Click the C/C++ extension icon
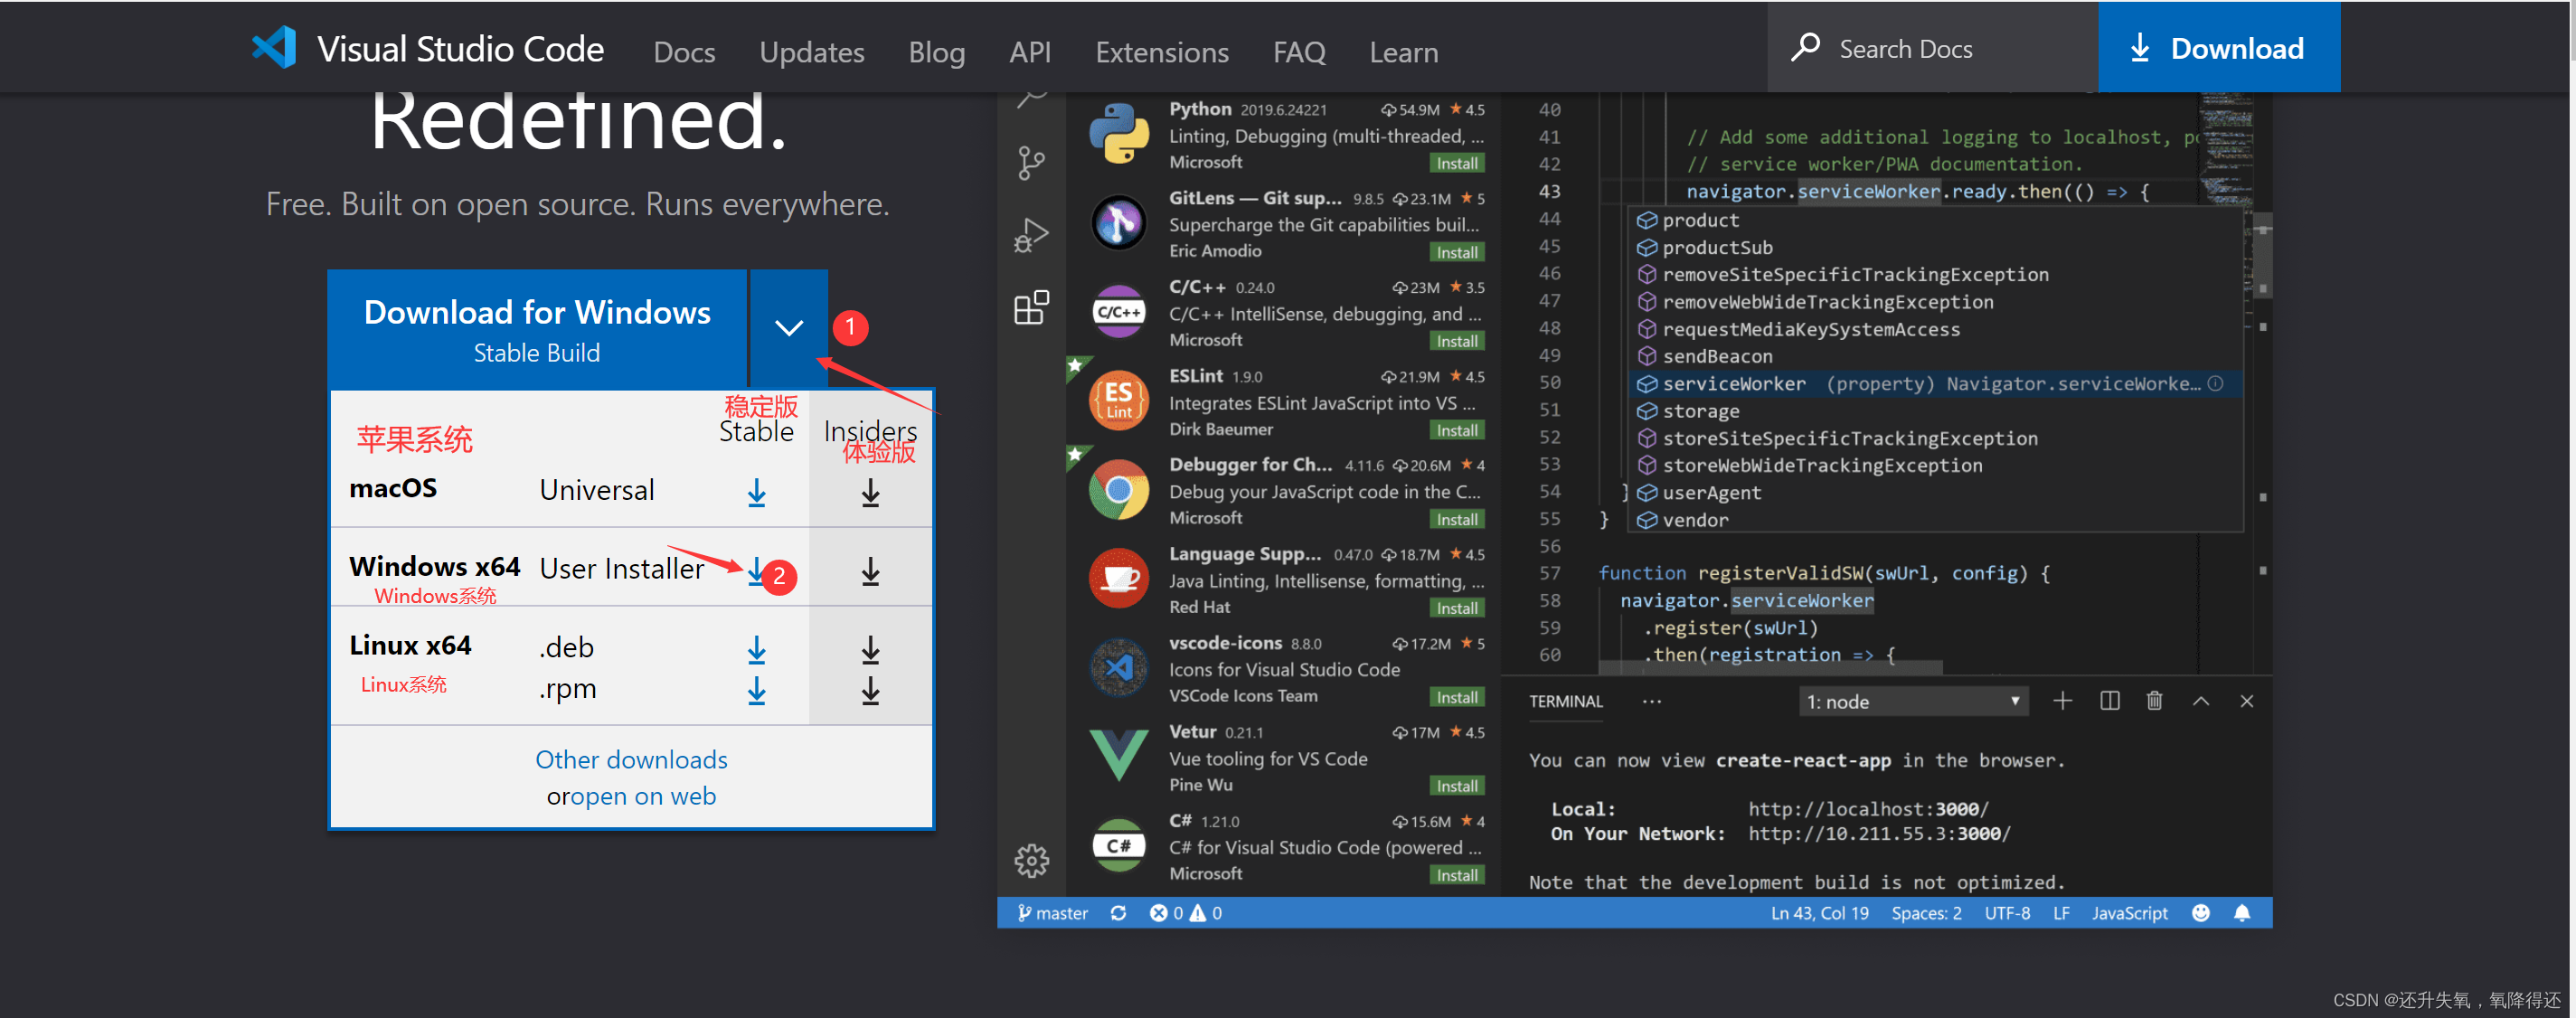The height and width of the screenshot is (1018, 2576). tap(1118, 311)
